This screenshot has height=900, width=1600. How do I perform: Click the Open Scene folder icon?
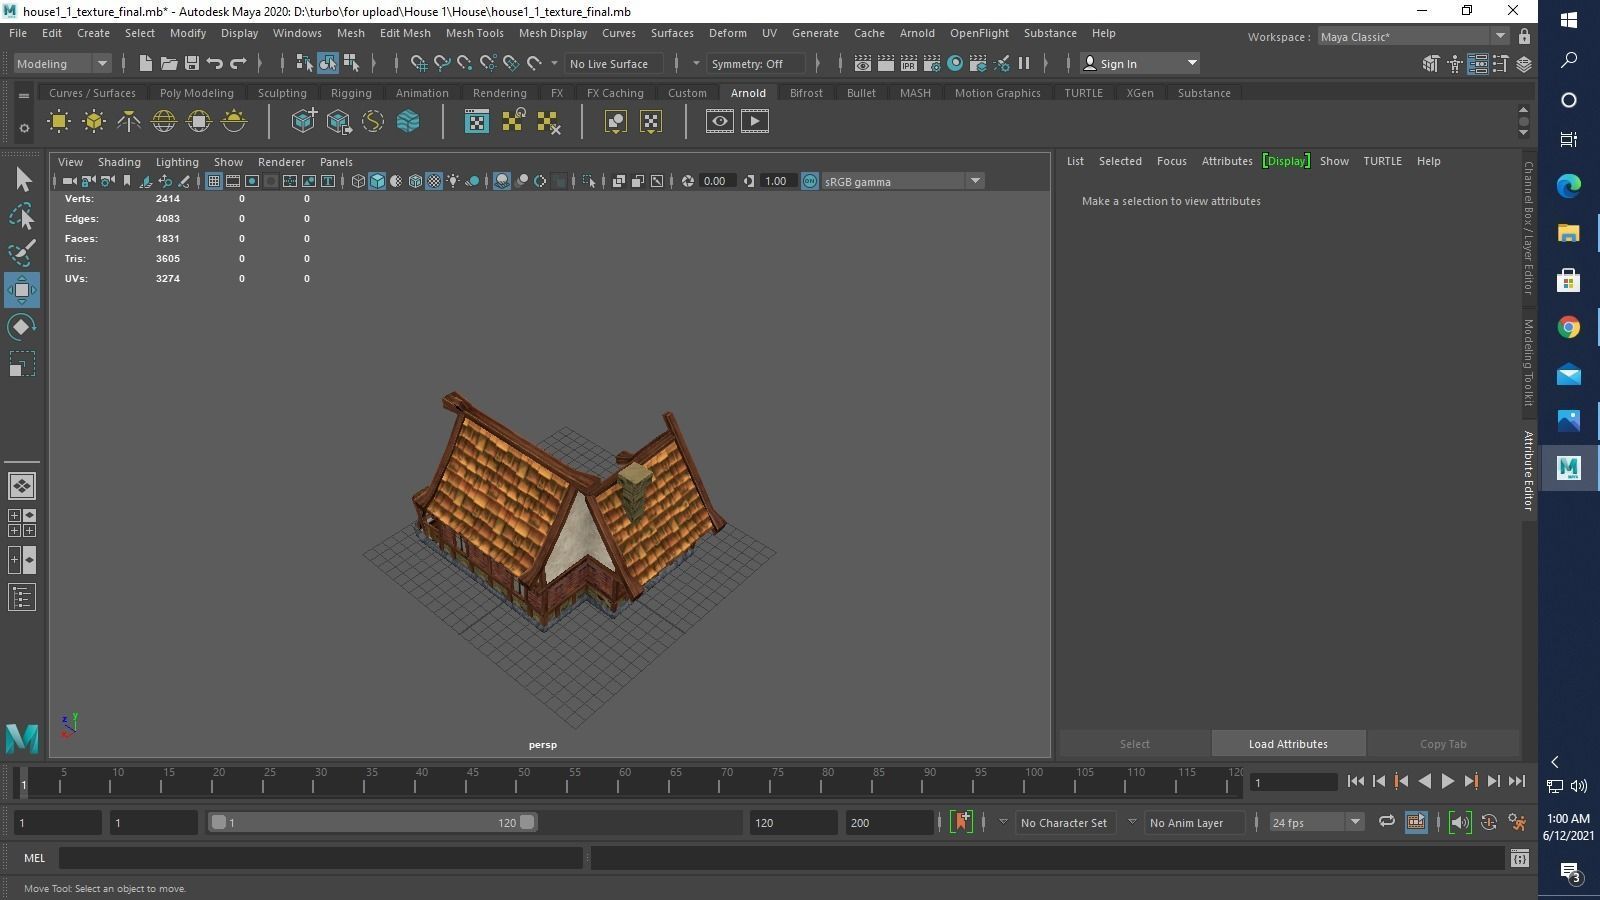tap(168, 63)
